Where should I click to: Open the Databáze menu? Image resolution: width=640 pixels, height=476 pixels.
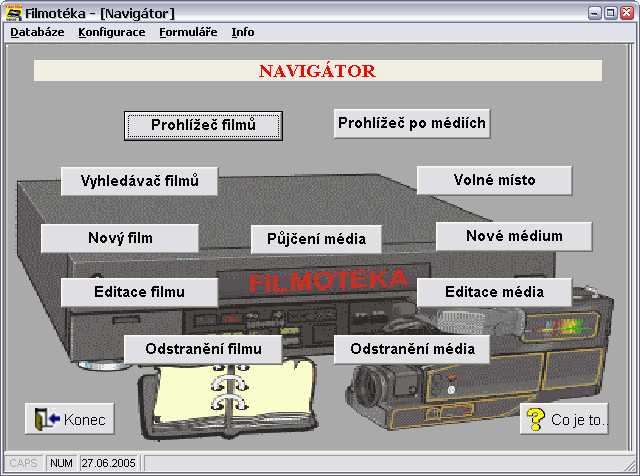[37, 32]
